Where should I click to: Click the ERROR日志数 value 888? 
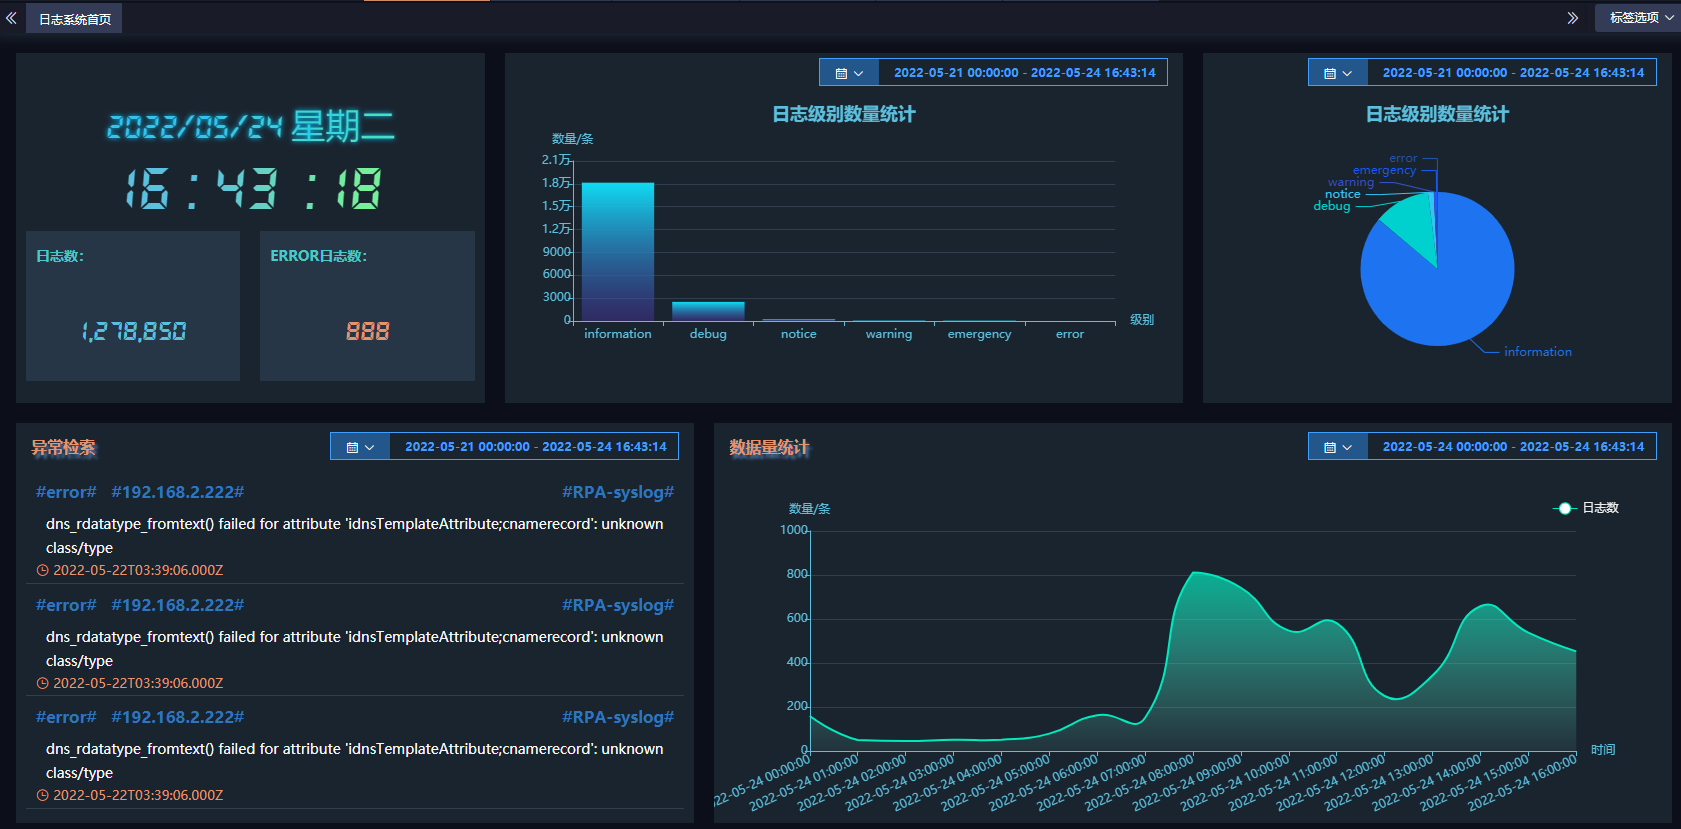tap(367, 331)
